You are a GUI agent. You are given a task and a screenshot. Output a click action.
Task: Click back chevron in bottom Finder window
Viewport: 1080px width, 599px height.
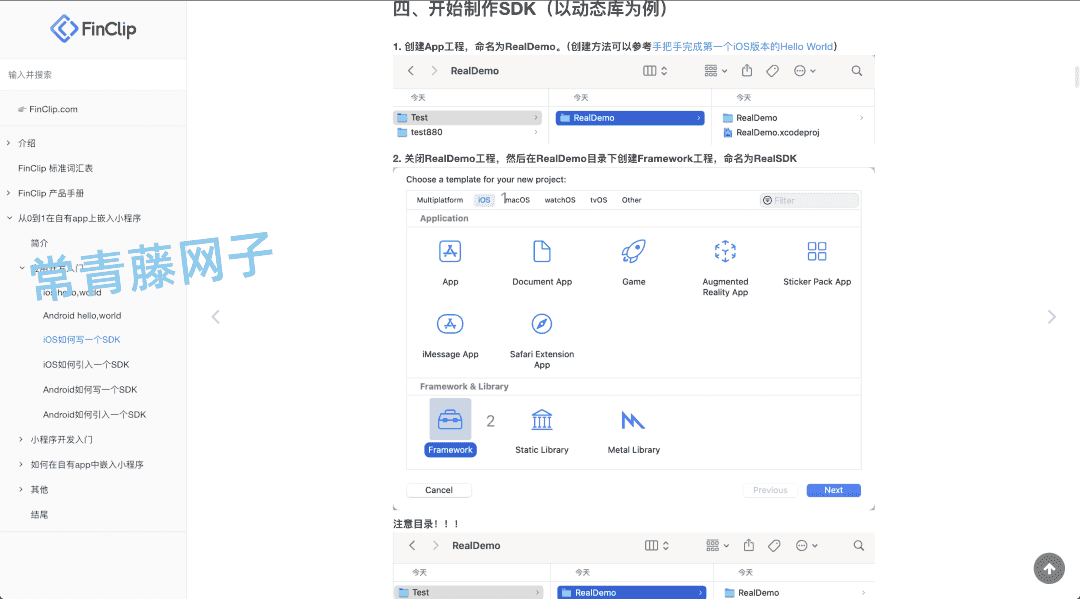tap(413, 545)
